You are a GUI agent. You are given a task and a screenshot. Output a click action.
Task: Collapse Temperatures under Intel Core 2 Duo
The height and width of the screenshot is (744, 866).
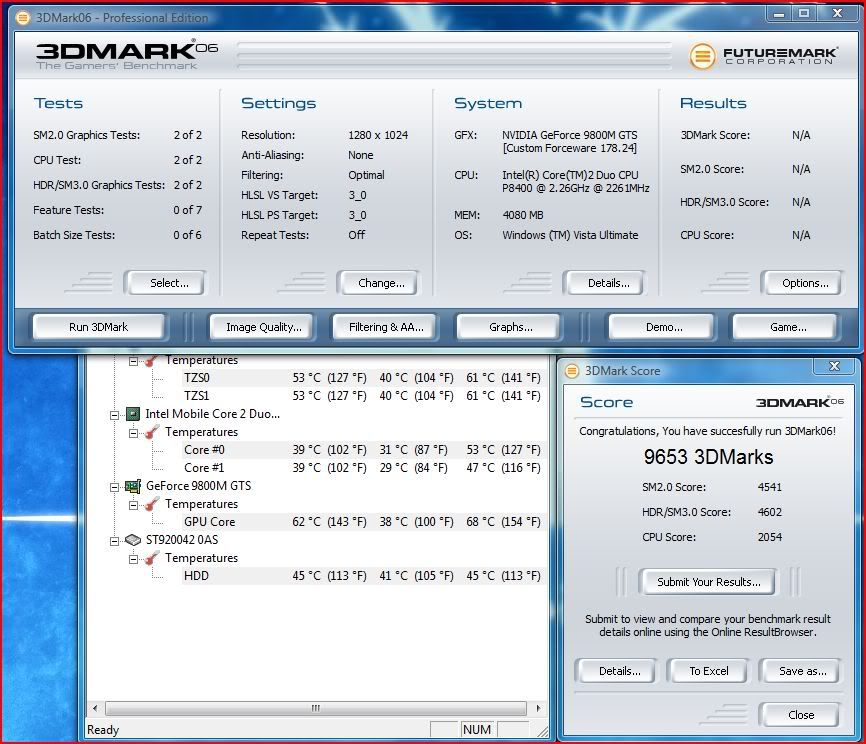coord(133,433)
